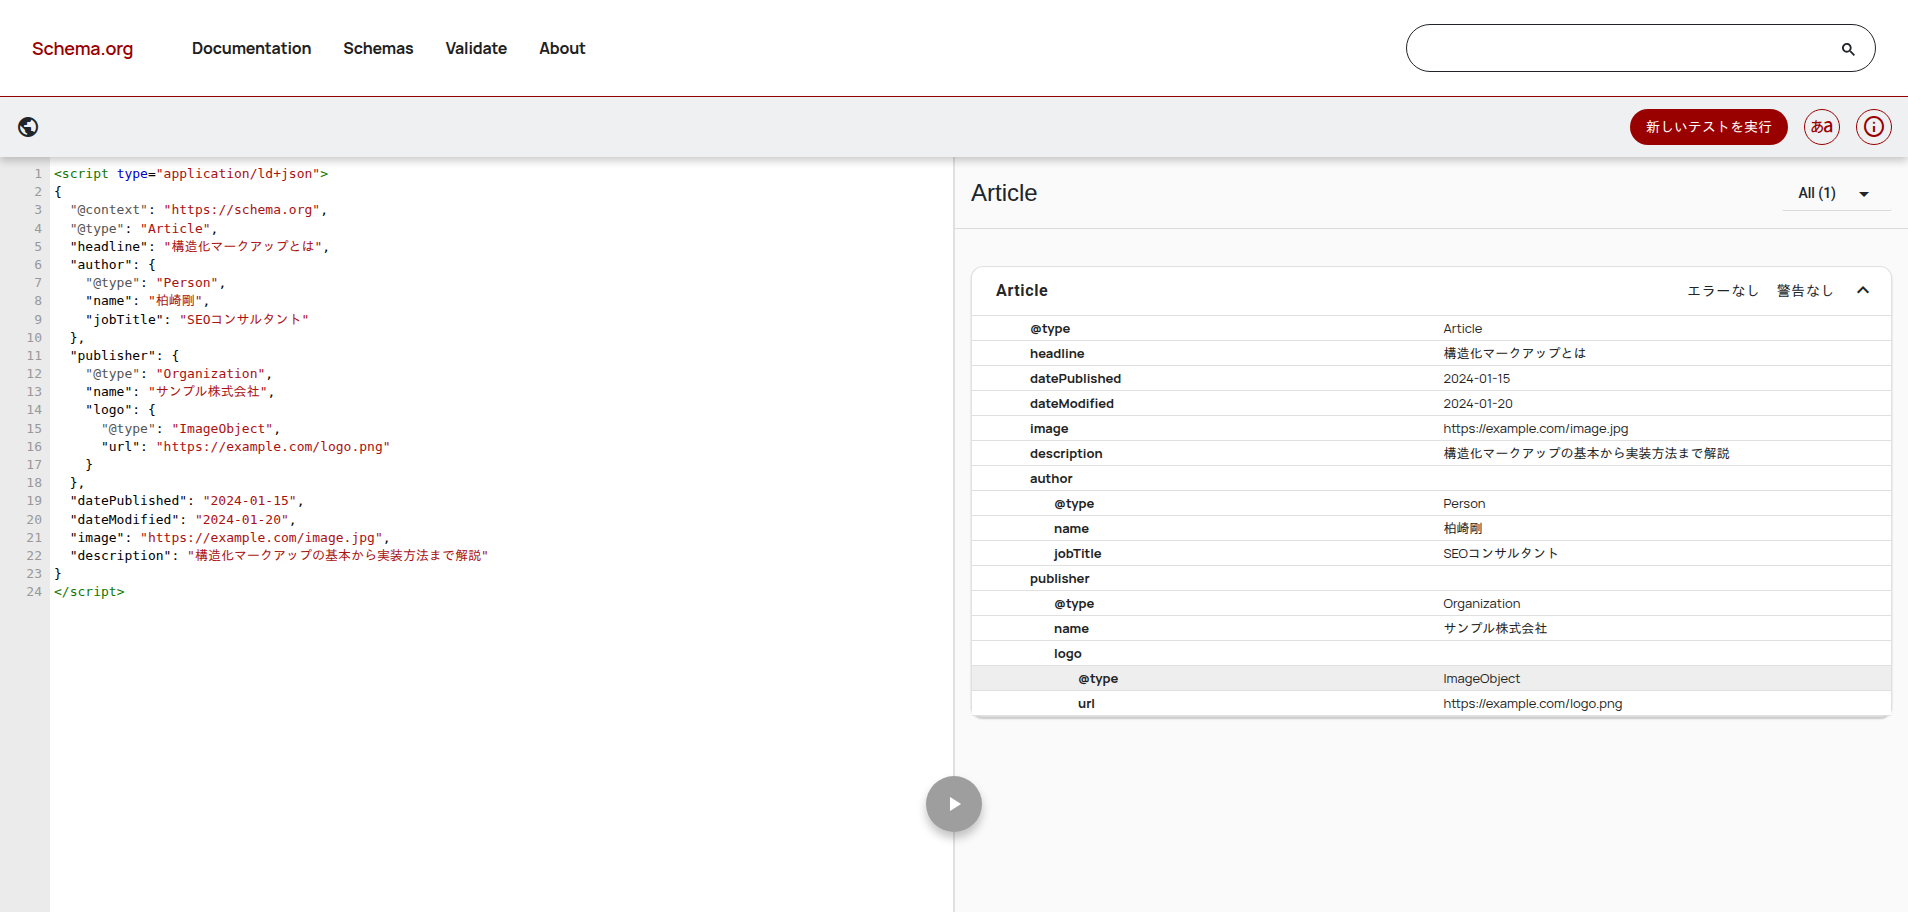This screenshot has height=912, width=1908.
Task: Click the author row in results
Action: point(1051,479)
